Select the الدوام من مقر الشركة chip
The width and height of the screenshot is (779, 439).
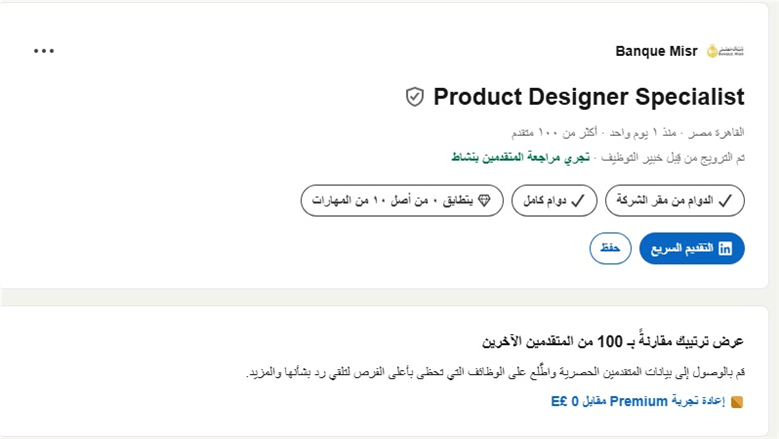pyautogui.click(x=675, y=201)
